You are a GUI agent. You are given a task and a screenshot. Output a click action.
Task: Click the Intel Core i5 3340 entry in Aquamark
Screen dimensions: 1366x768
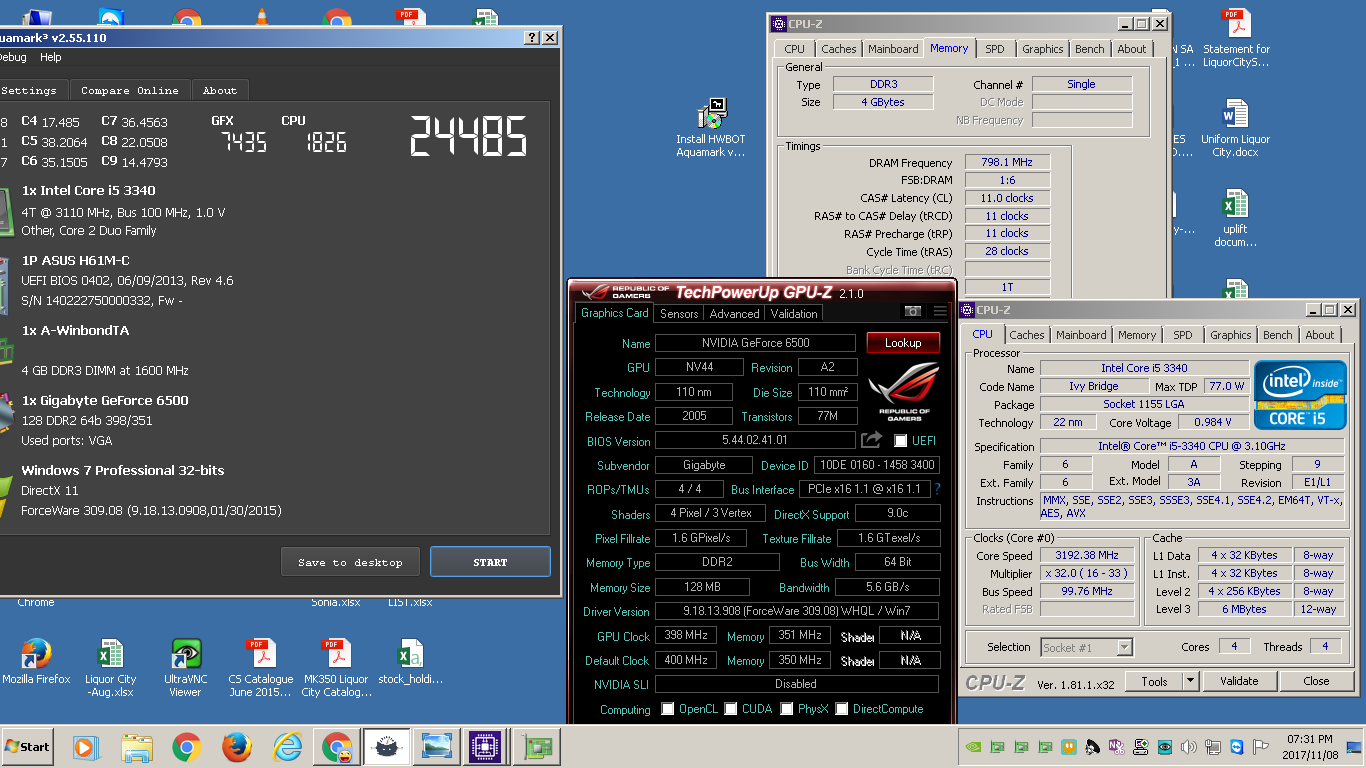88,190
